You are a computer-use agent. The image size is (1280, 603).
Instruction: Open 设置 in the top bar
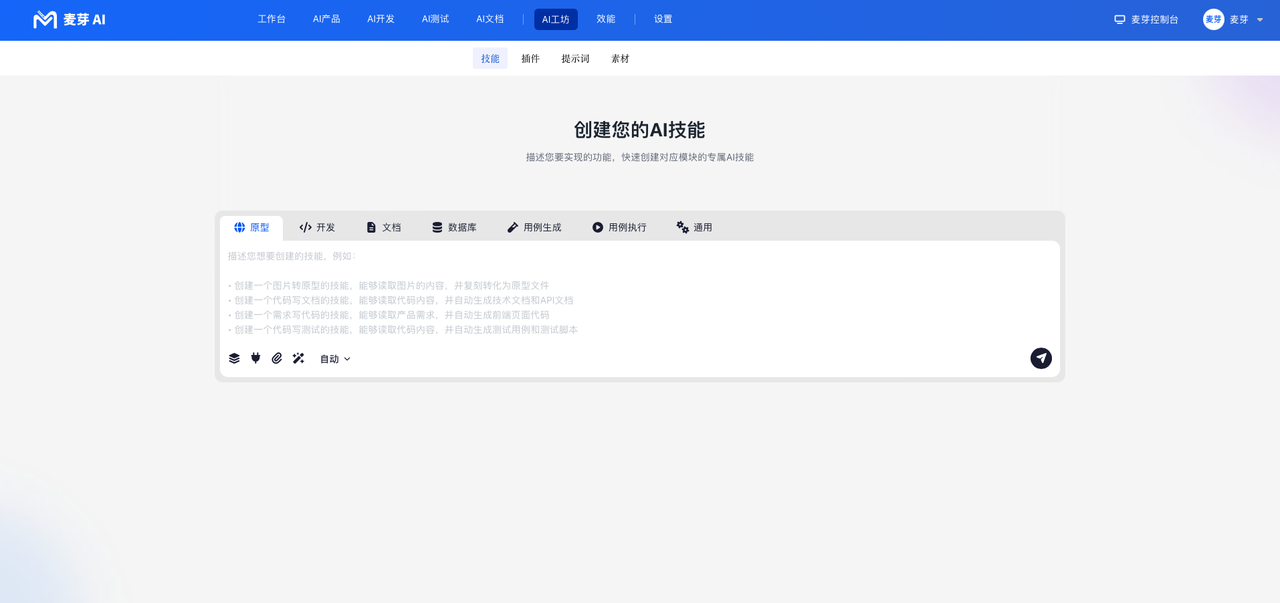pos(663,19)
